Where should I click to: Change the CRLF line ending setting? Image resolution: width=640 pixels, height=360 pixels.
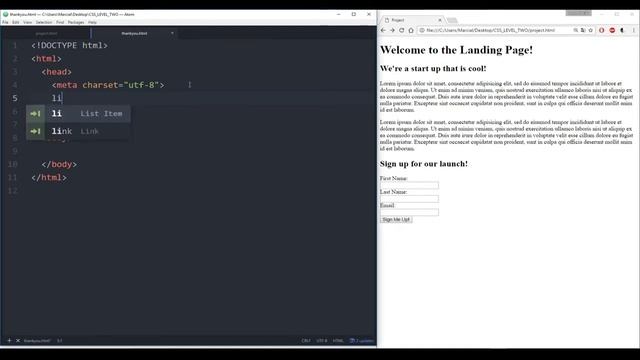[306, 341]
